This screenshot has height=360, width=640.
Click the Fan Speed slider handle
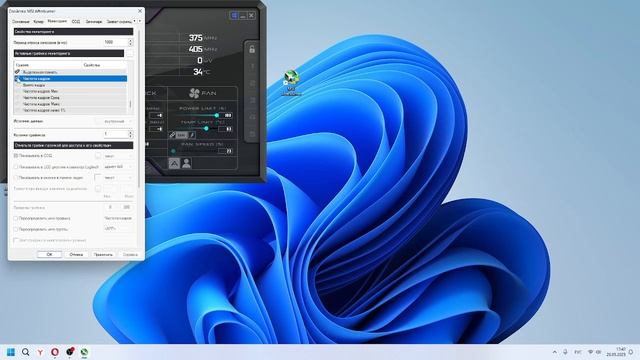[173, 151]
